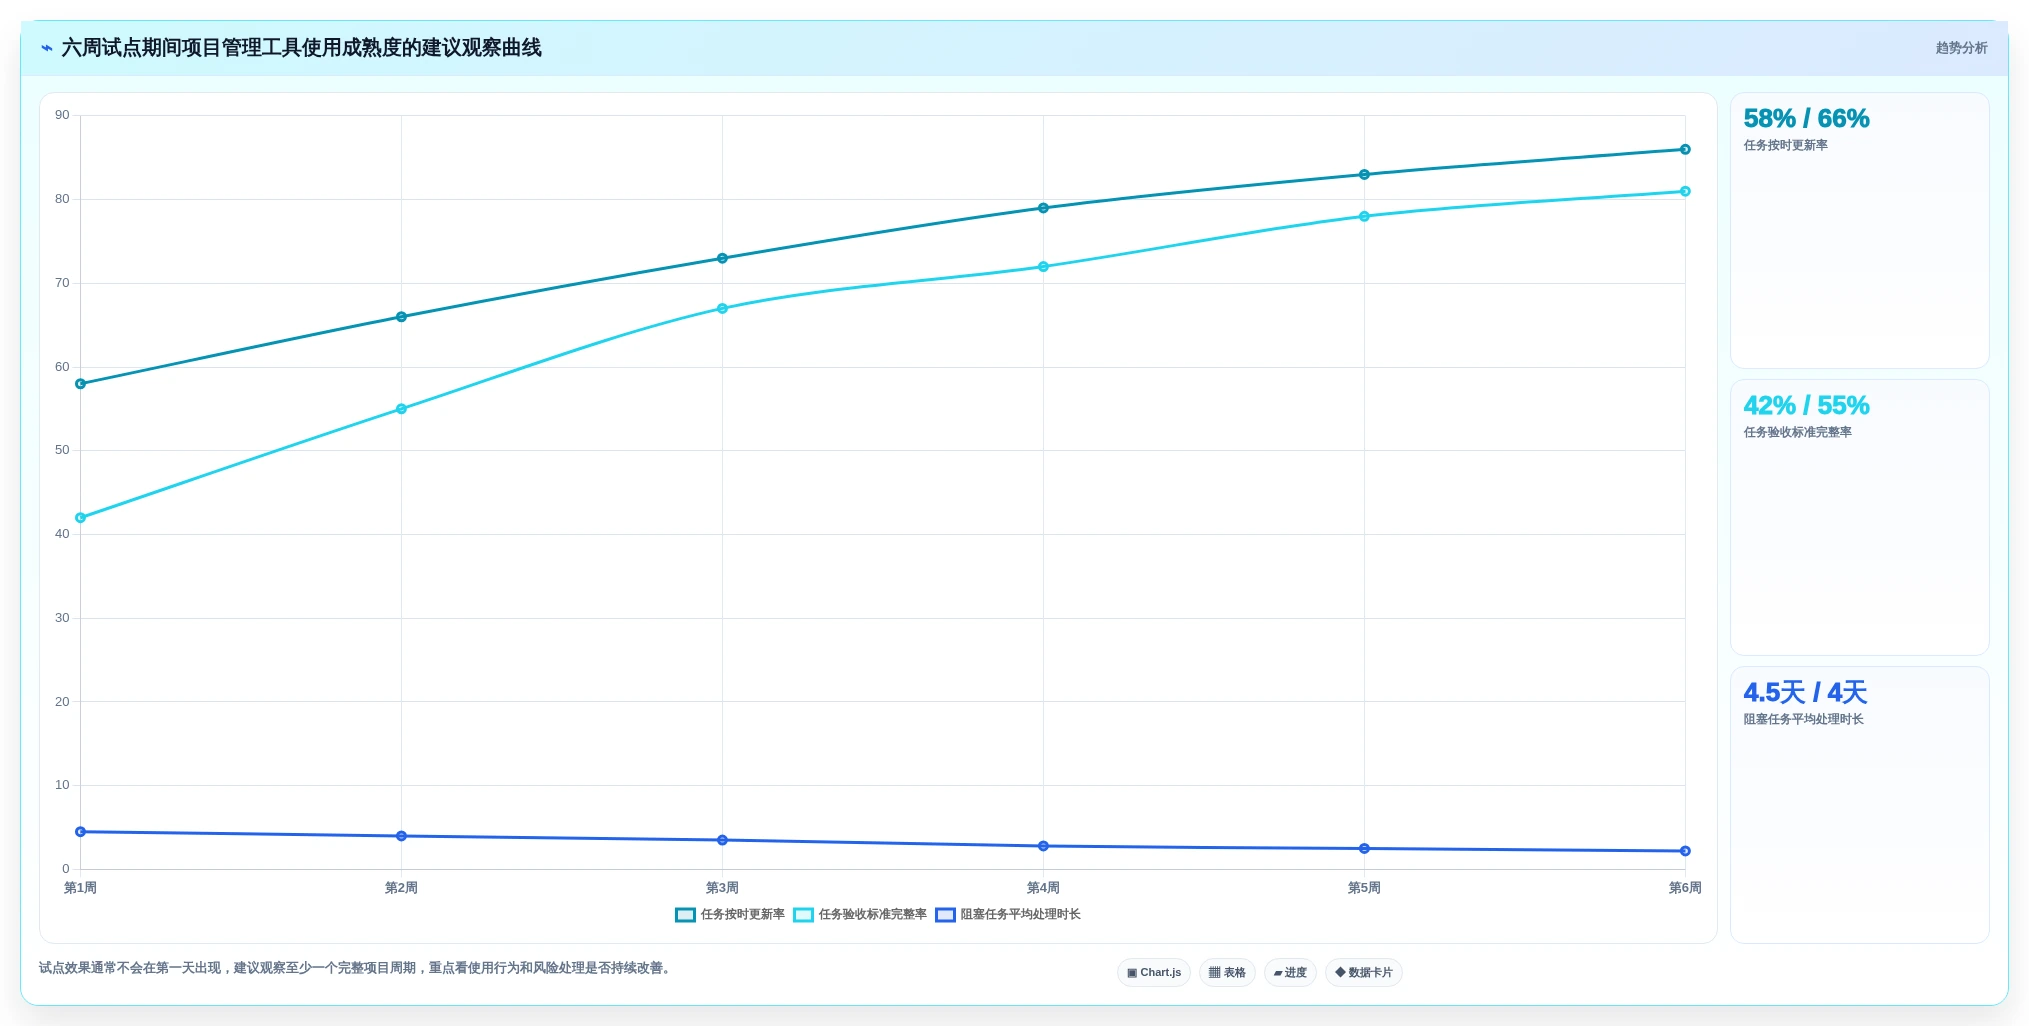Click the week 5 point on the dark teal line
Image resolution: width=2029 pixels, height=1026 pixels.
(x=1364, y=175)
